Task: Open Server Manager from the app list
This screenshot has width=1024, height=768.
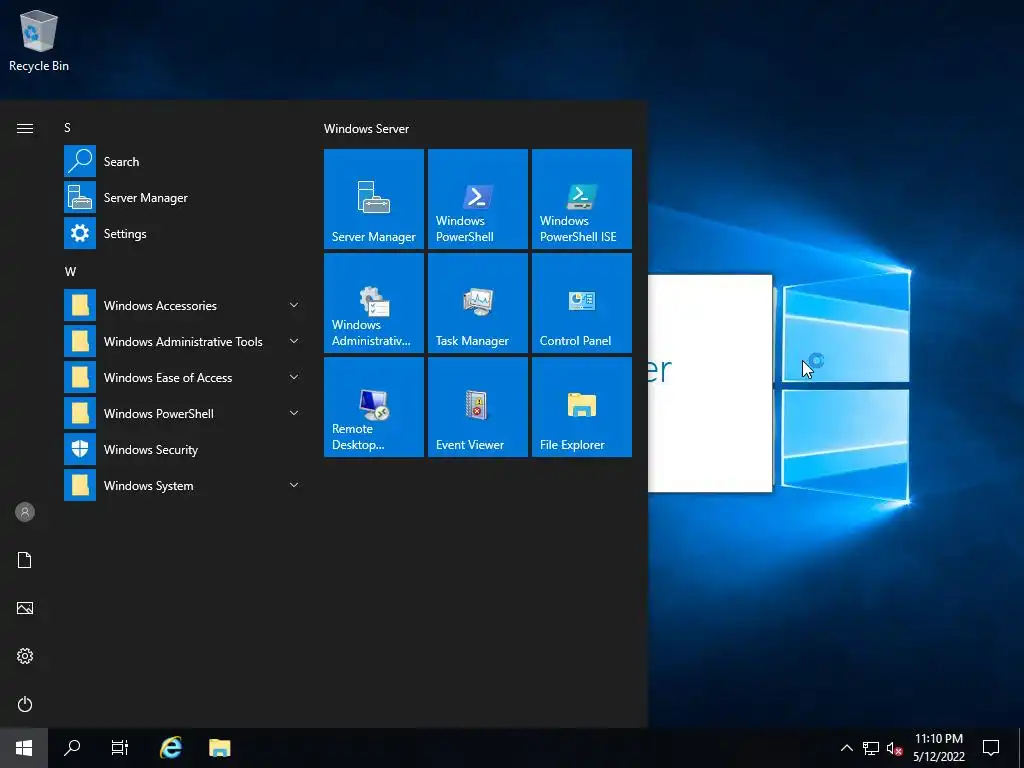Action: [185, 197]
